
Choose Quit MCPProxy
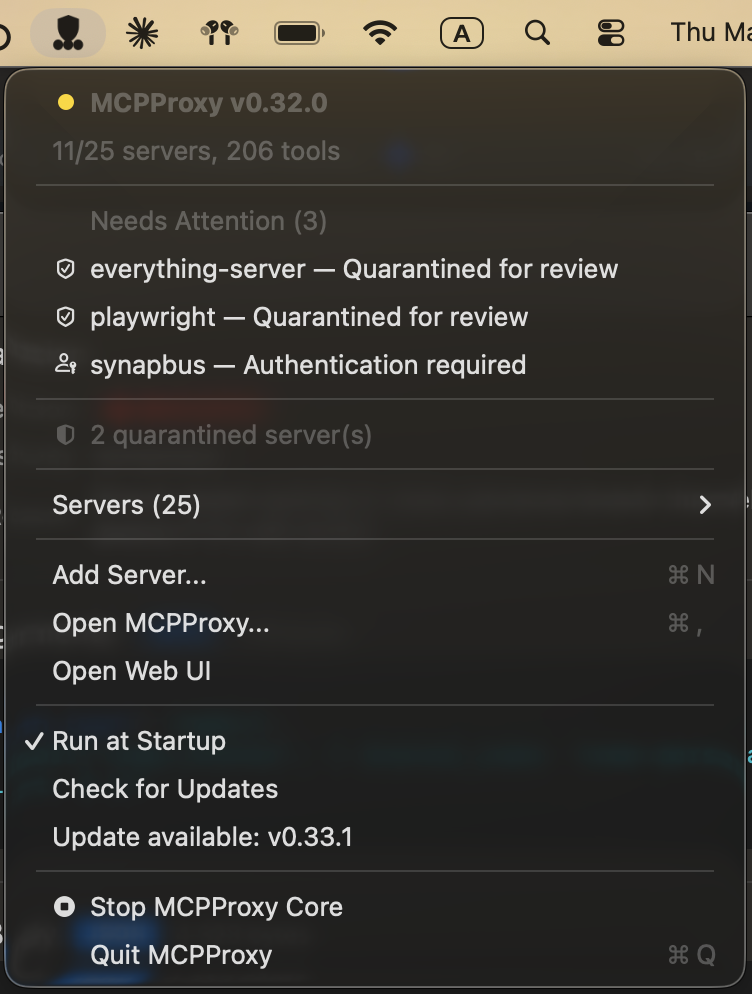click(x=375, y=955)
